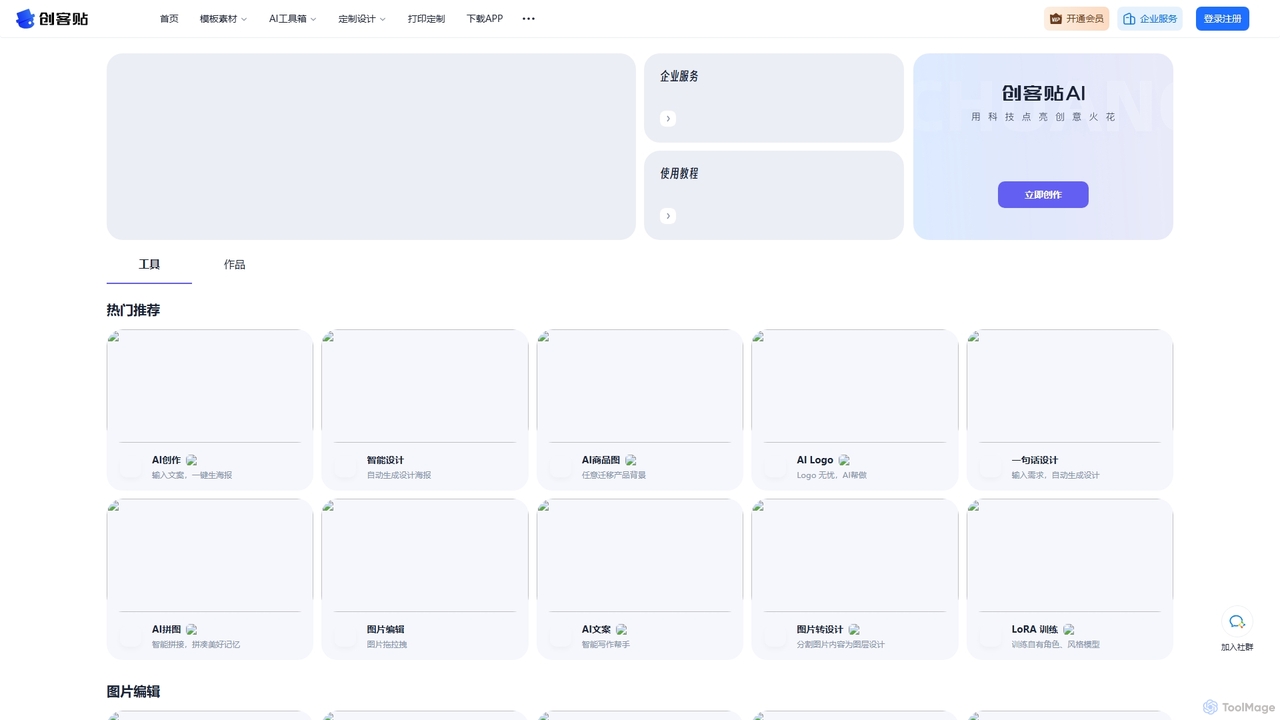Click the 登录注册 button

coord(1222,19)
